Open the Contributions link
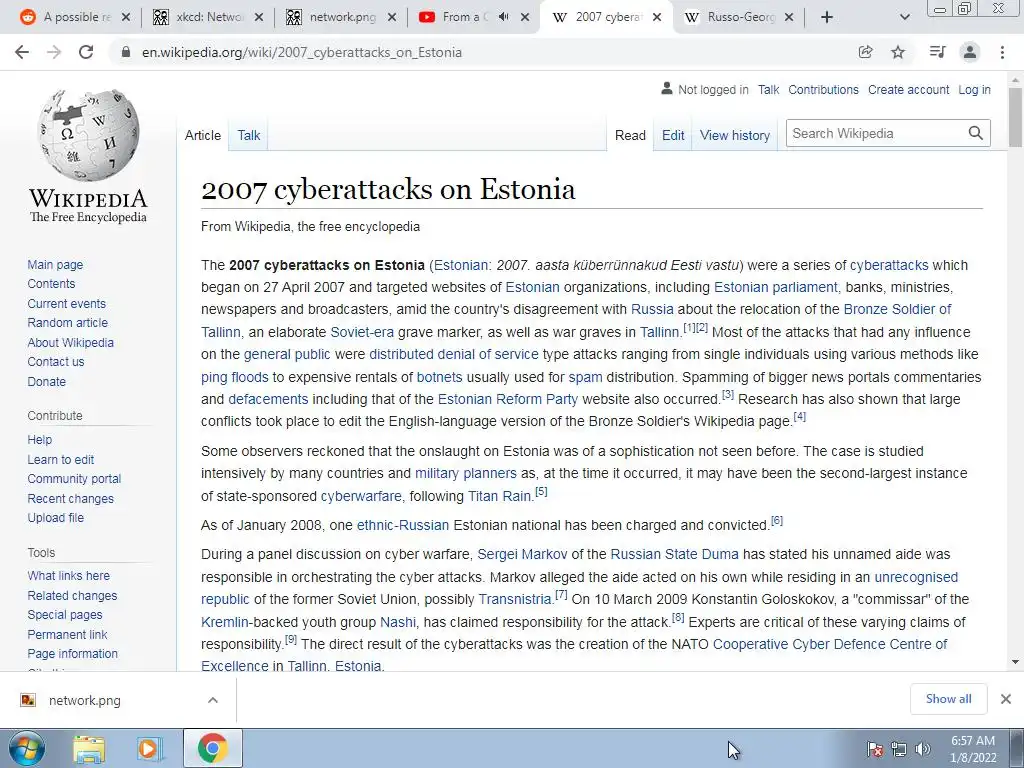The height and width of the screenshot is (768, 1024). [824, 89]
